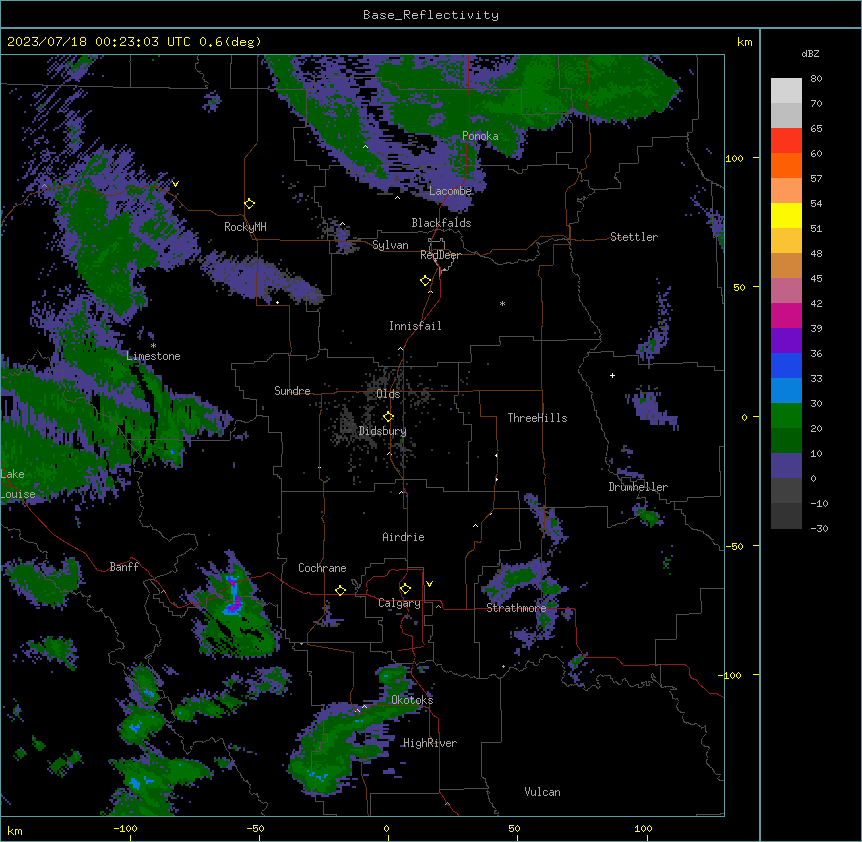Select the Vulcan label
Viewport: 862px width, 842px height.
tap(543, 792)
